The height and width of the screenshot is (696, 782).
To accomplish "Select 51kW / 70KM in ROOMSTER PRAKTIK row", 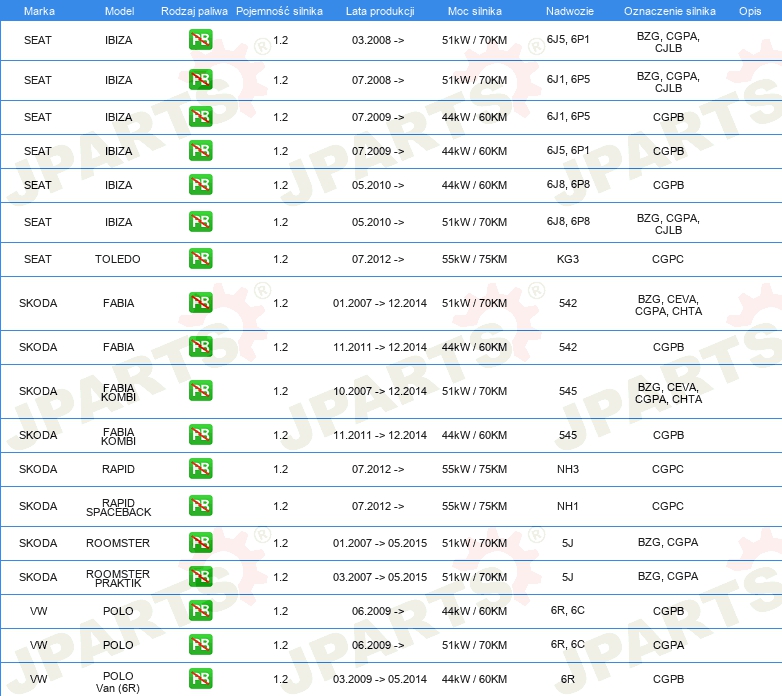I will 474,577.
